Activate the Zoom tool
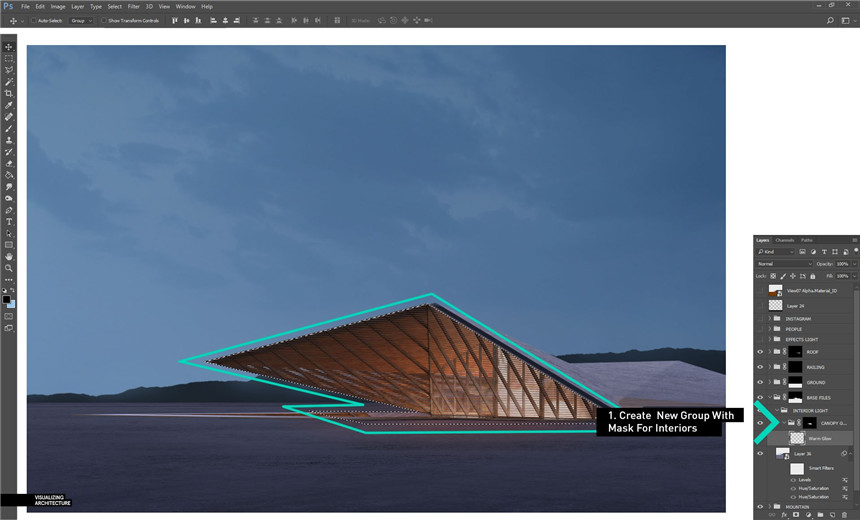This screenshot has height=520, width=860. point(9,268)
